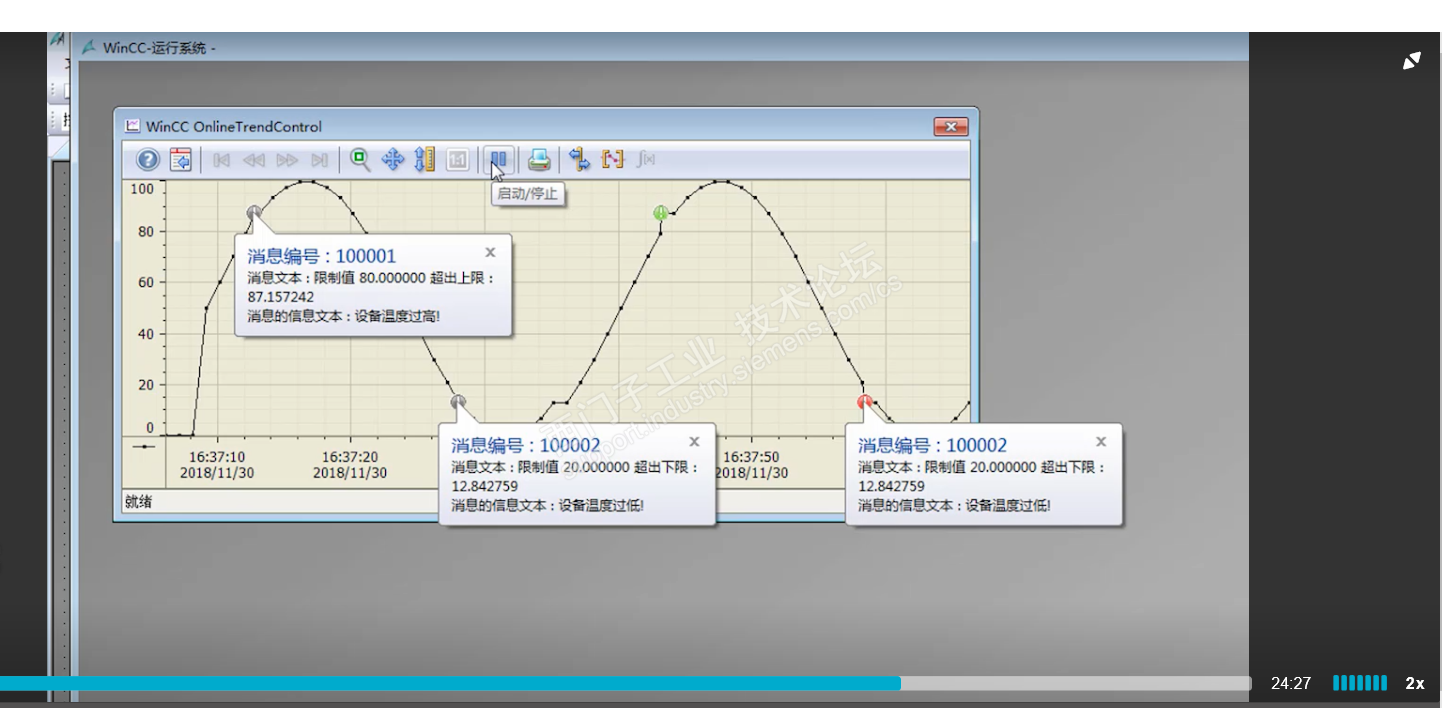Close the message 100001 tooltip

490,252
